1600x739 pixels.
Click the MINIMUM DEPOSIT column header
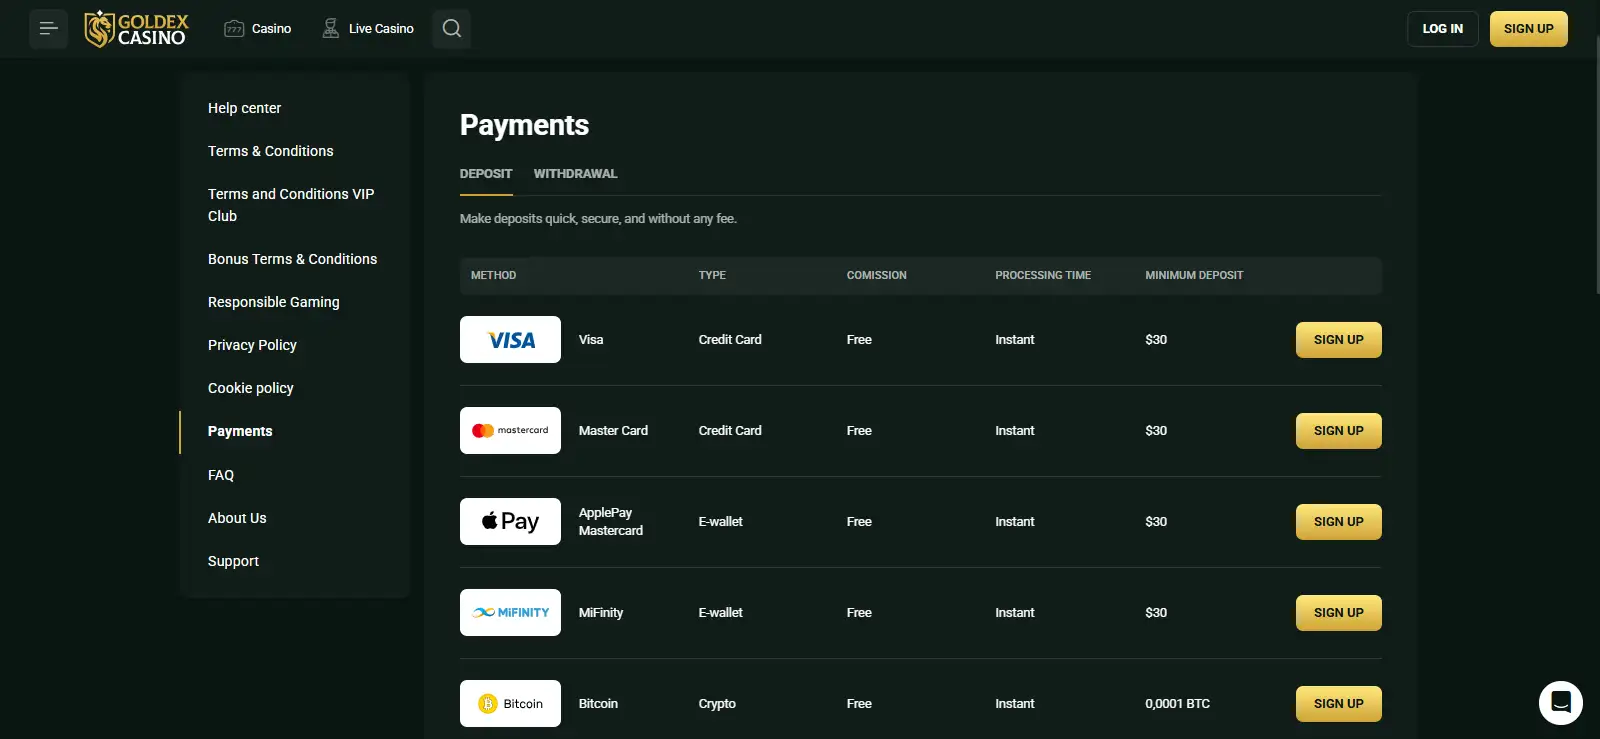pos(1194,275)
